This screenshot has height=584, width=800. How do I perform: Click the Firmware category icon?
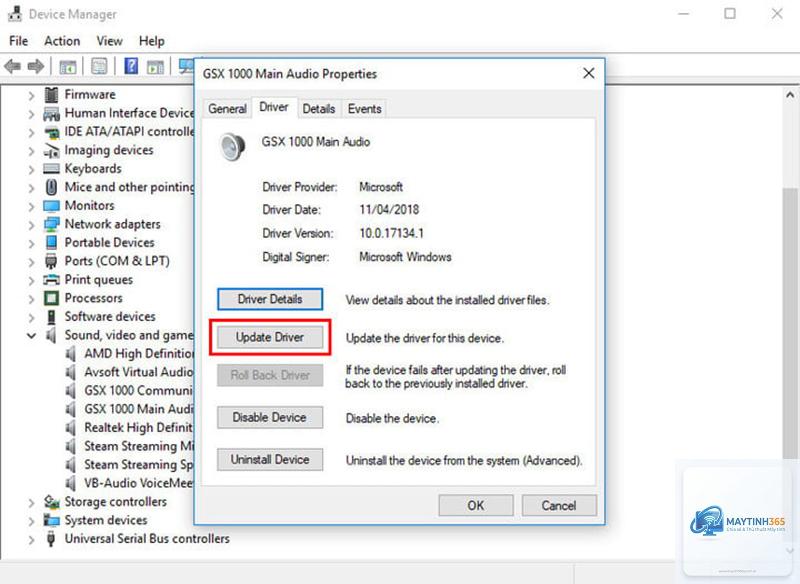click(51, 94)
